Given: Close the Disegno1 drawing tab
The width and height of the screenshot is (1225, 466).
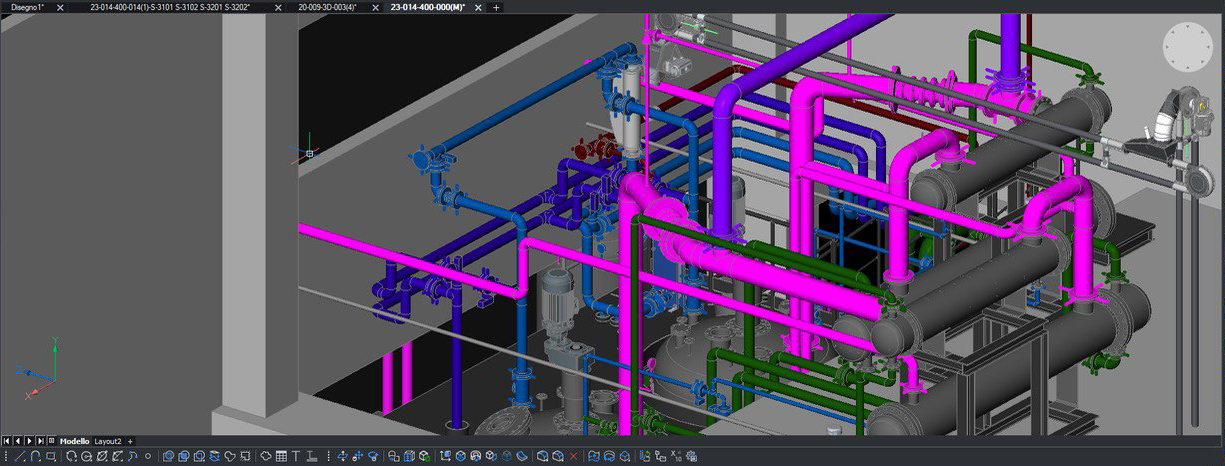Looking at the screenshot, I should 60,7.
